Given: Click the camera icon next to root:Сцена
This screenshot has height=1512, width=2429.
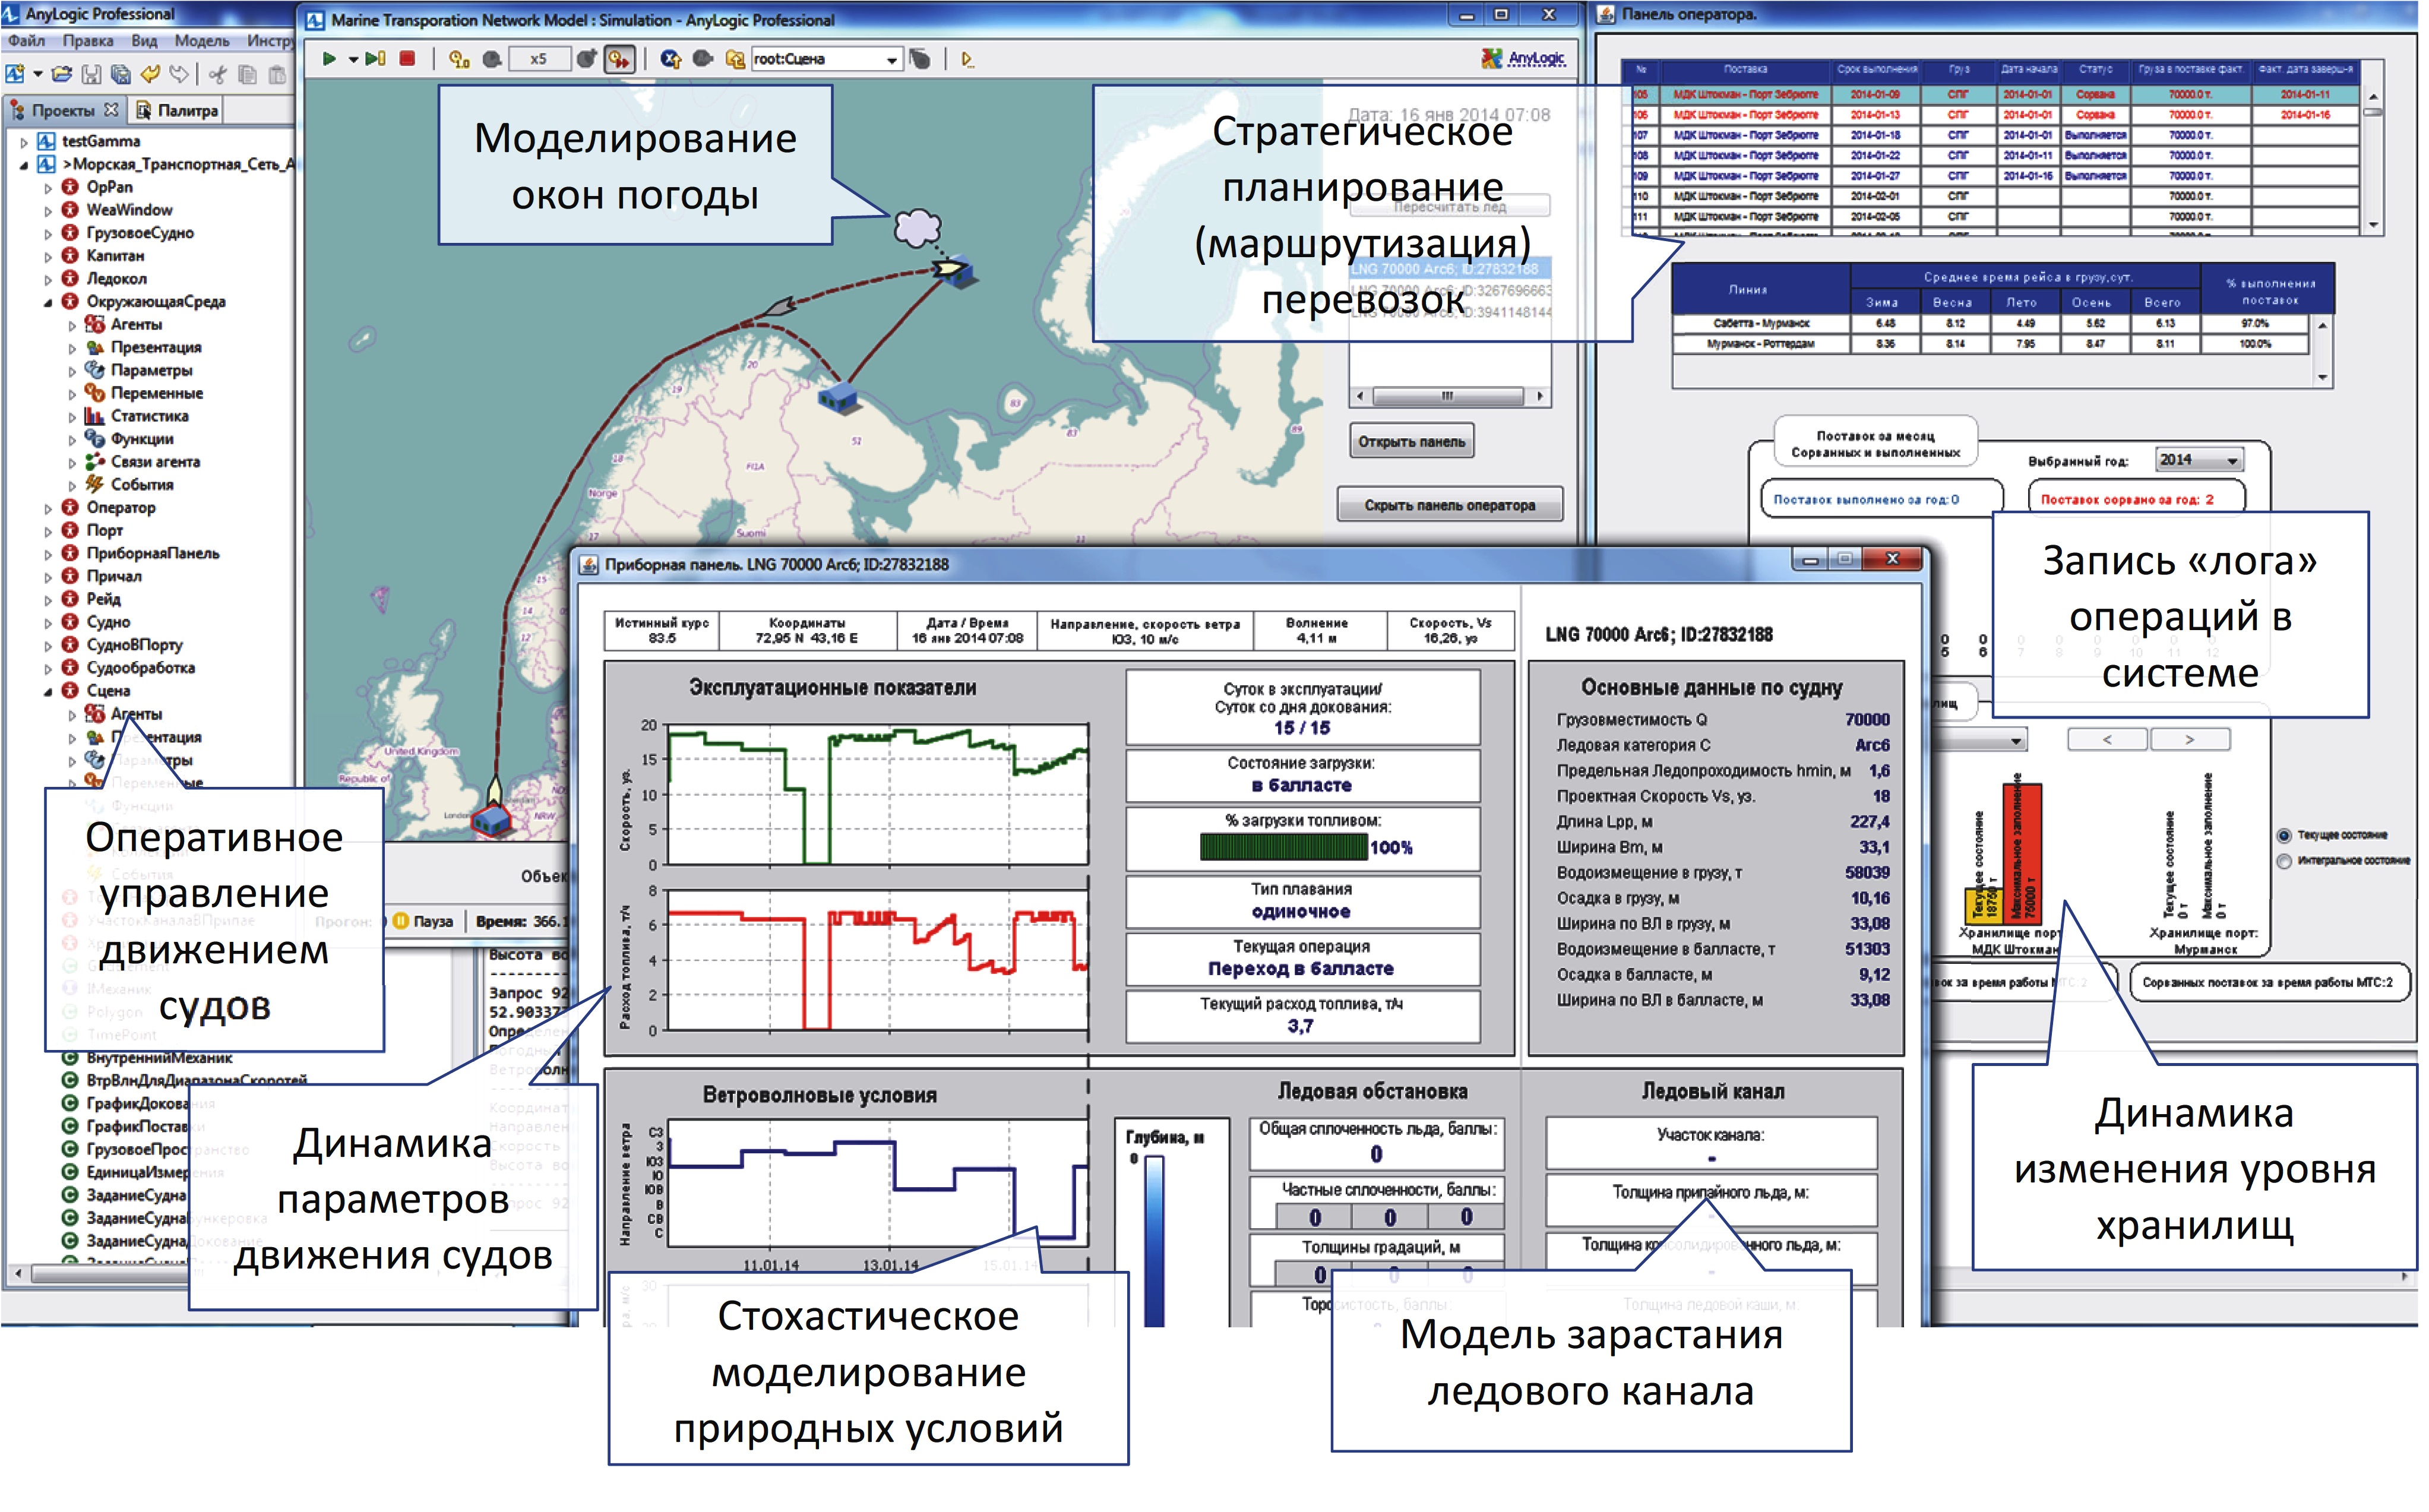Looking at the screenshot, I should [920, 59].
